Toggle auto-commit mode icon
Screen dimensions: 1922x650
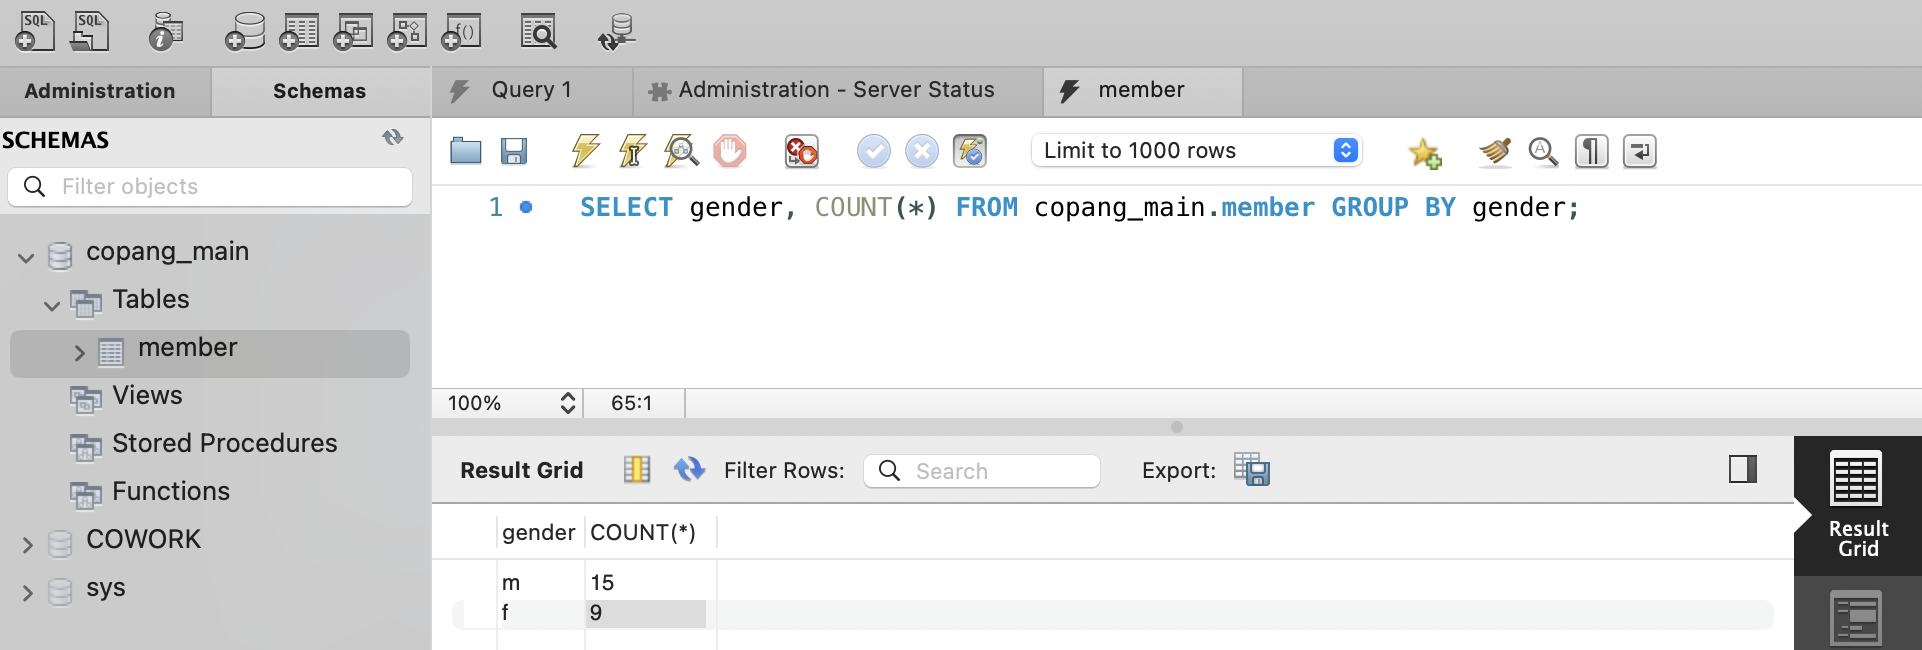point(970,151)
